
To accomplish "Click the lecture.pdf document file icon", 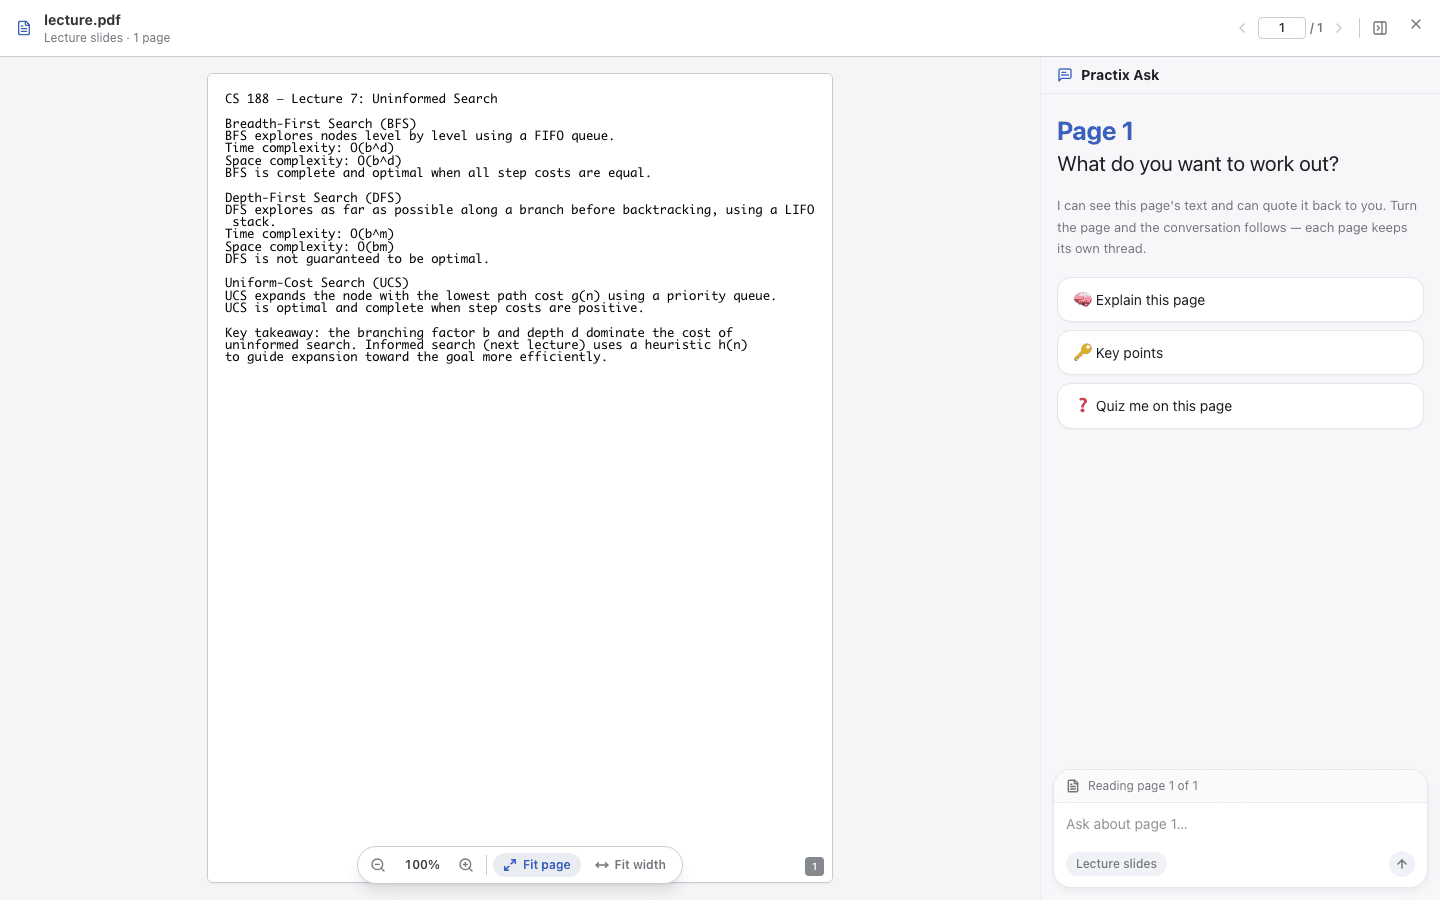I will pos(24,28).
